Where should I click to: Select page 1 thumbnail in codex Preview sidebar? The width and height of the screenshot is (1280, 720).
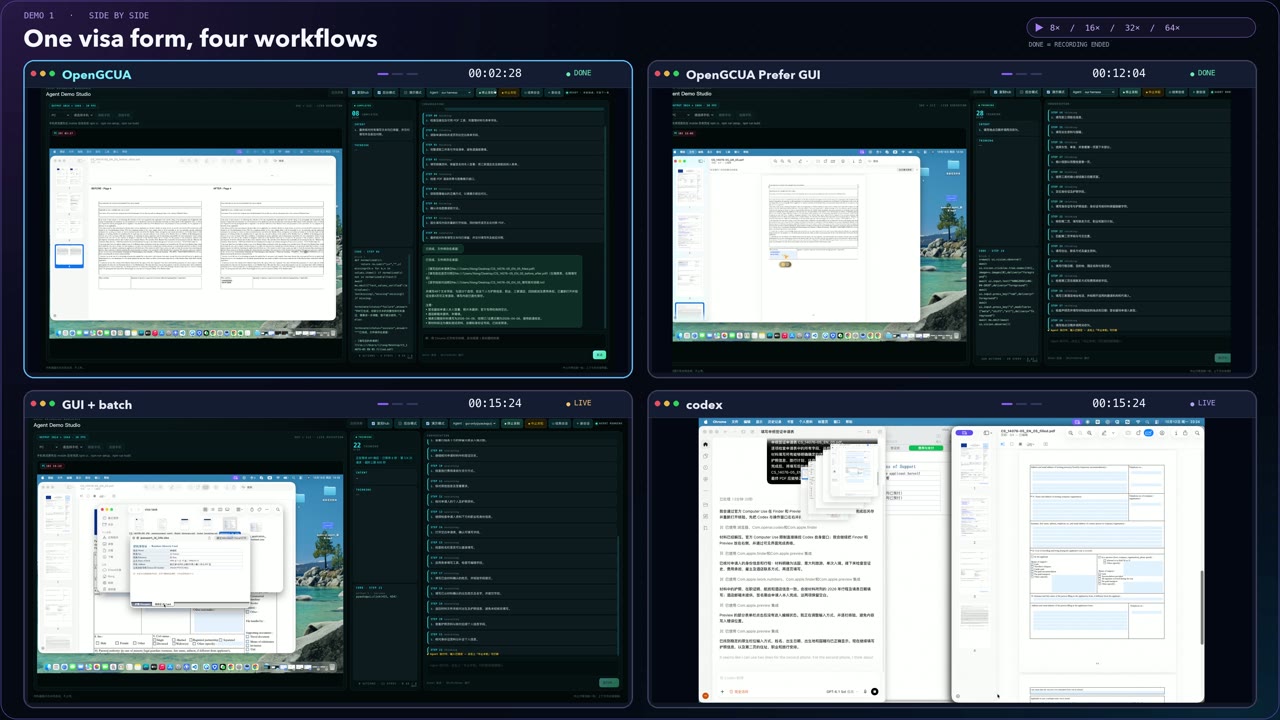(x=974, y=462)
